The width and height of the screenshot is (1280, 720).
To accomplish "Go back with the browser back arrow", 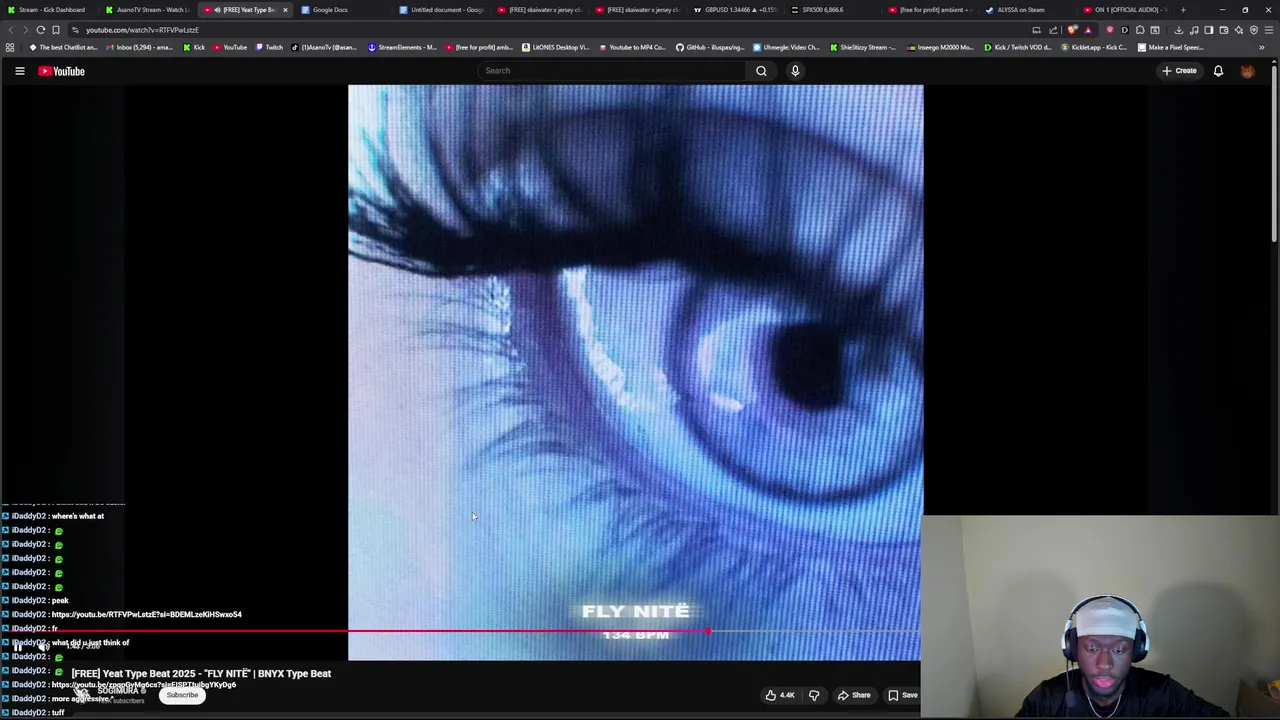I will click(x=11, y=30).
